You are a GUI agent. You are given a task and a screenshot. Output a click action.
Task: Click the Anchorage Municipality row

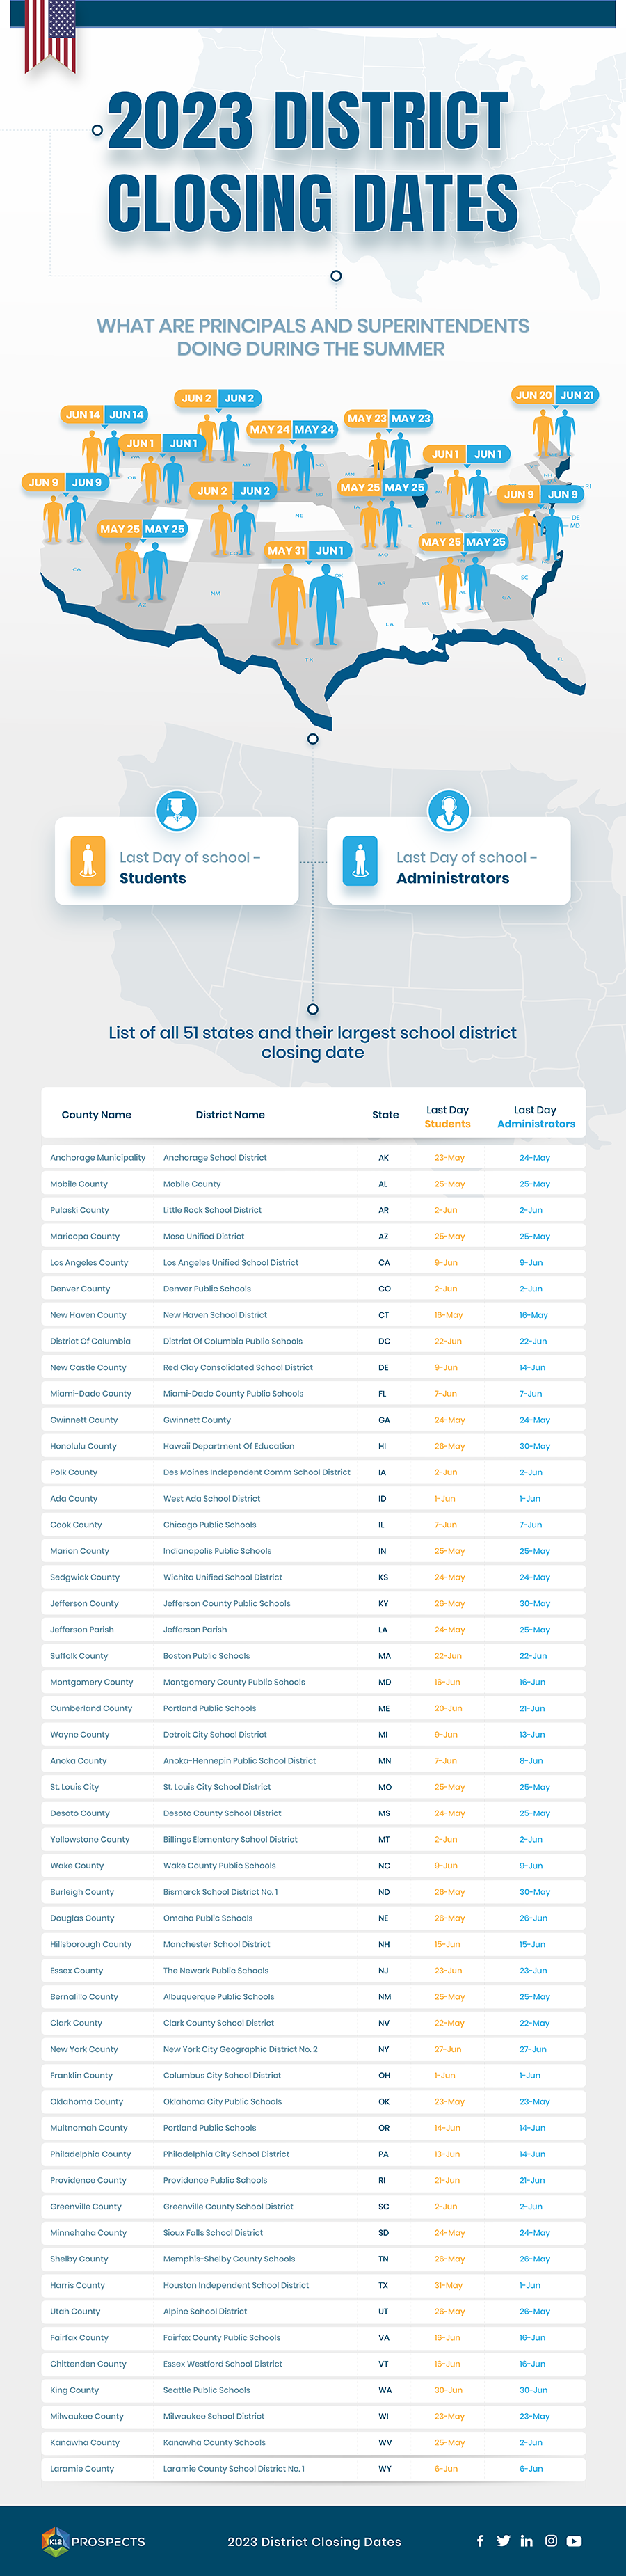(313, 1158)
